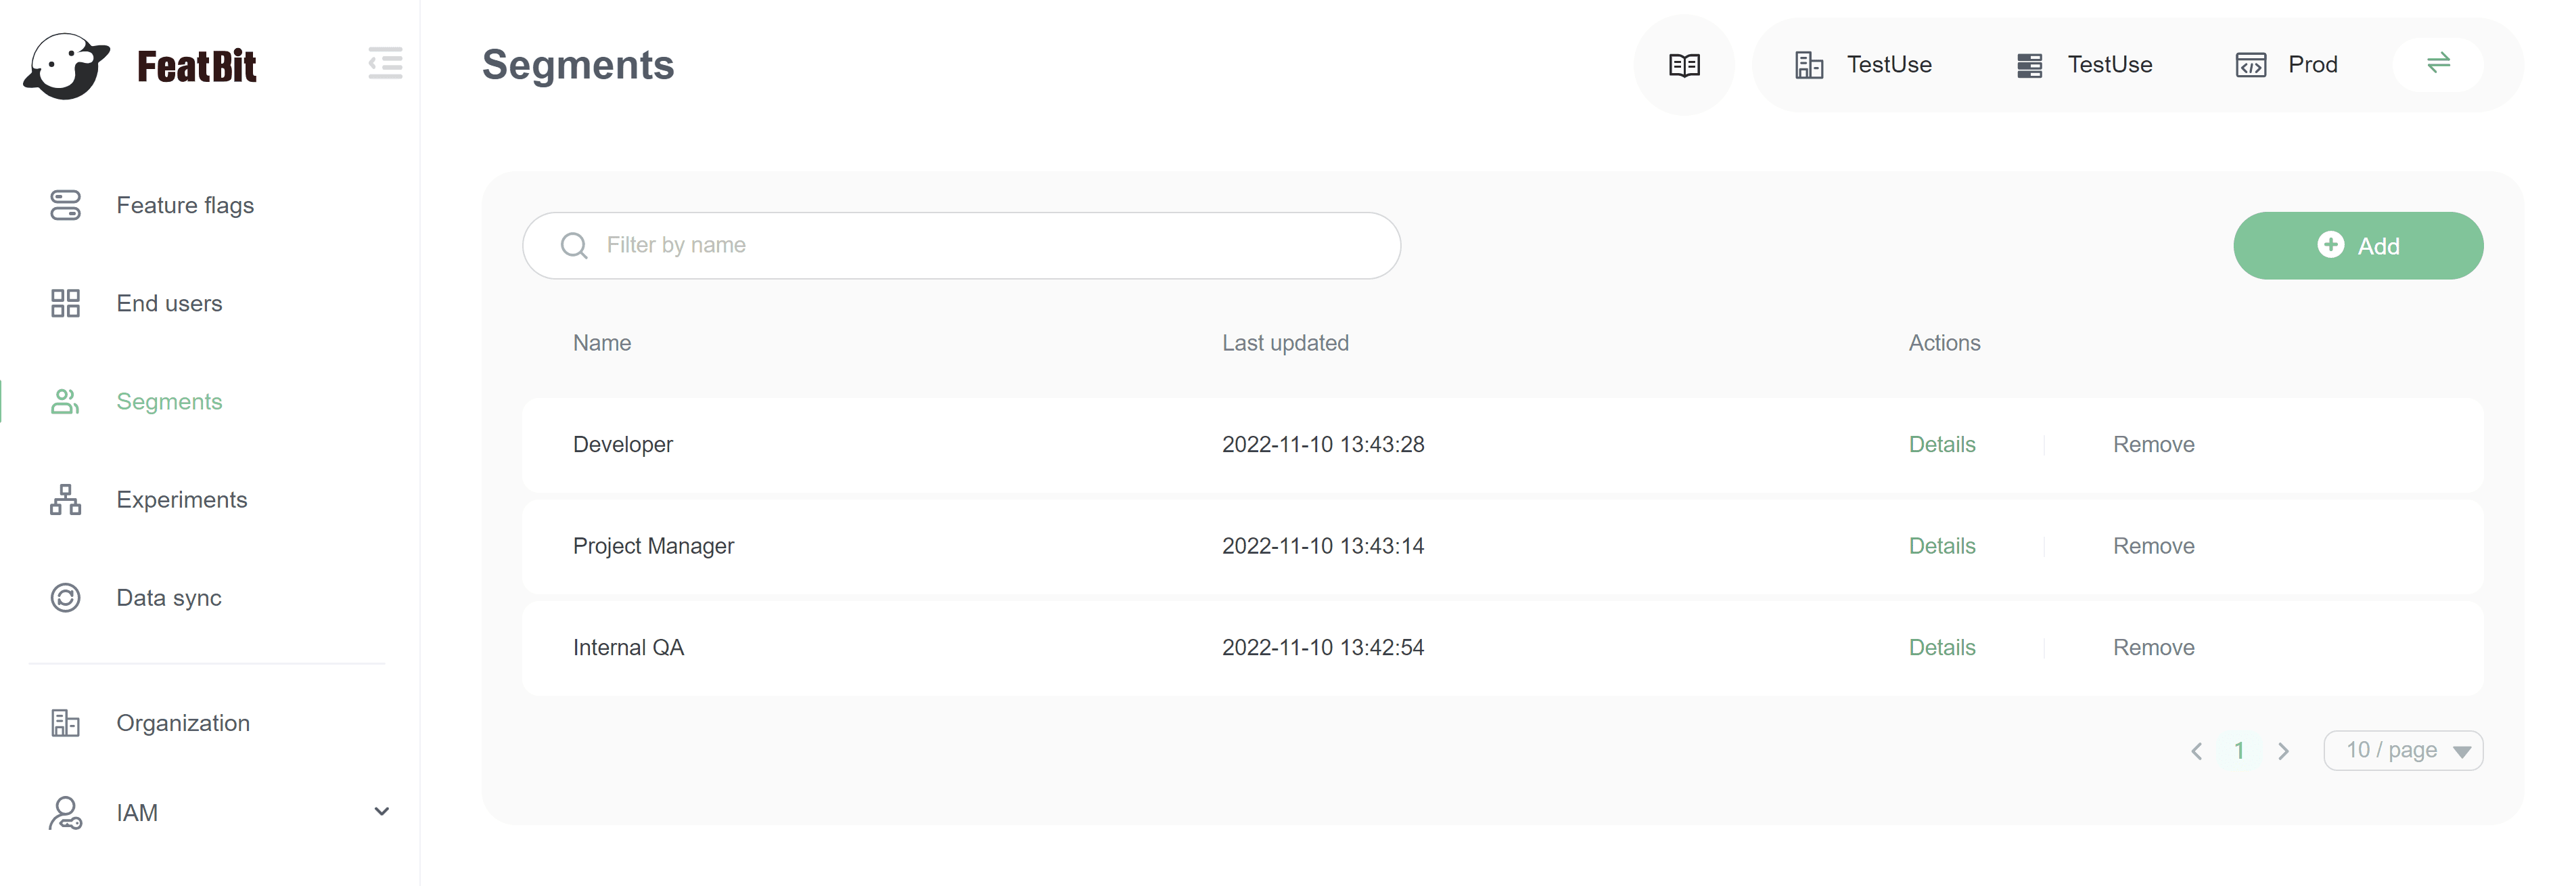Click the Data sync circular icon

coord(66,597)
